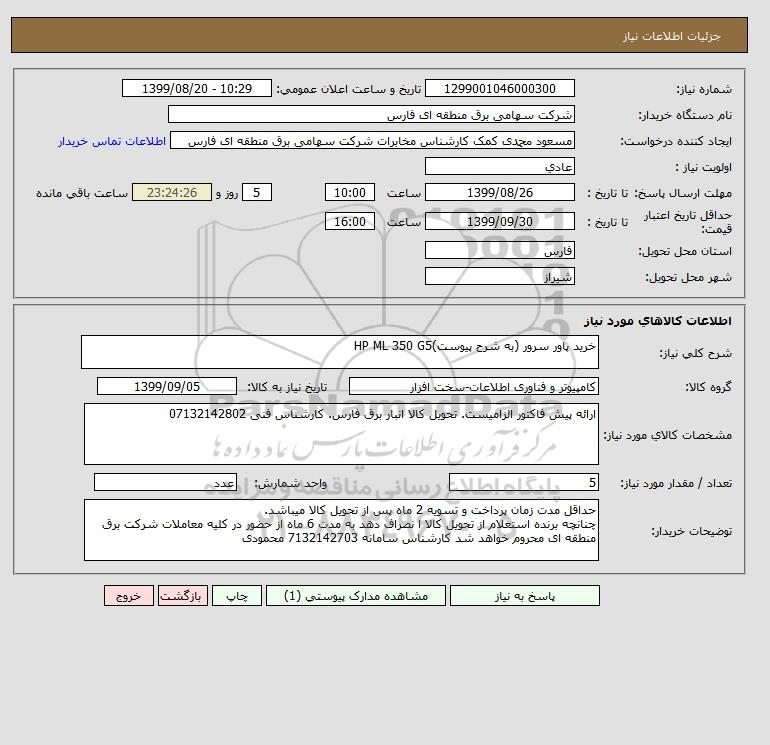Click the 'بازگشت' back button
Image resolution: width=770 pixels, height=745 pixels.
click(x=183, y=596)
